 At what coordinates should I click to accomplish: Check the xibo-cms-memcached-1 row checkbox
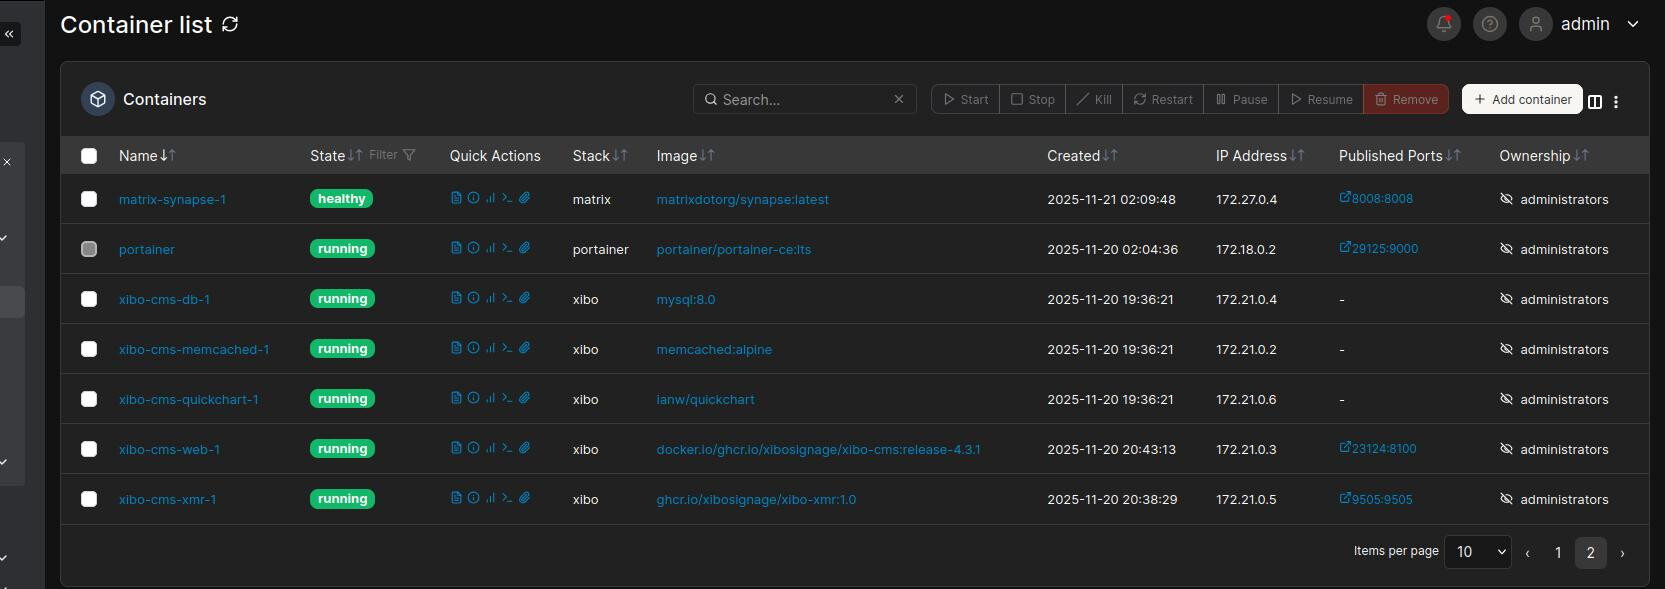click(89, 349)
